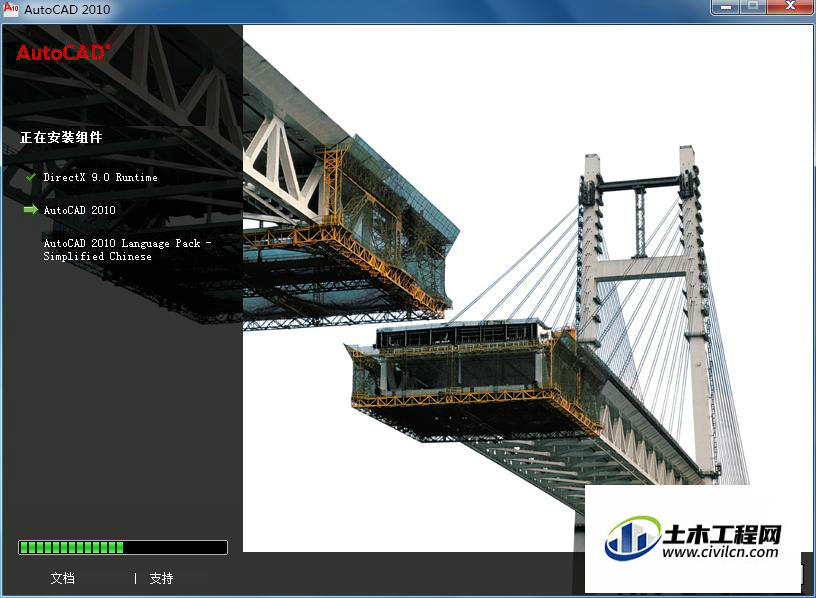Select the DirectX 9.0 Runtime component text

100,177
